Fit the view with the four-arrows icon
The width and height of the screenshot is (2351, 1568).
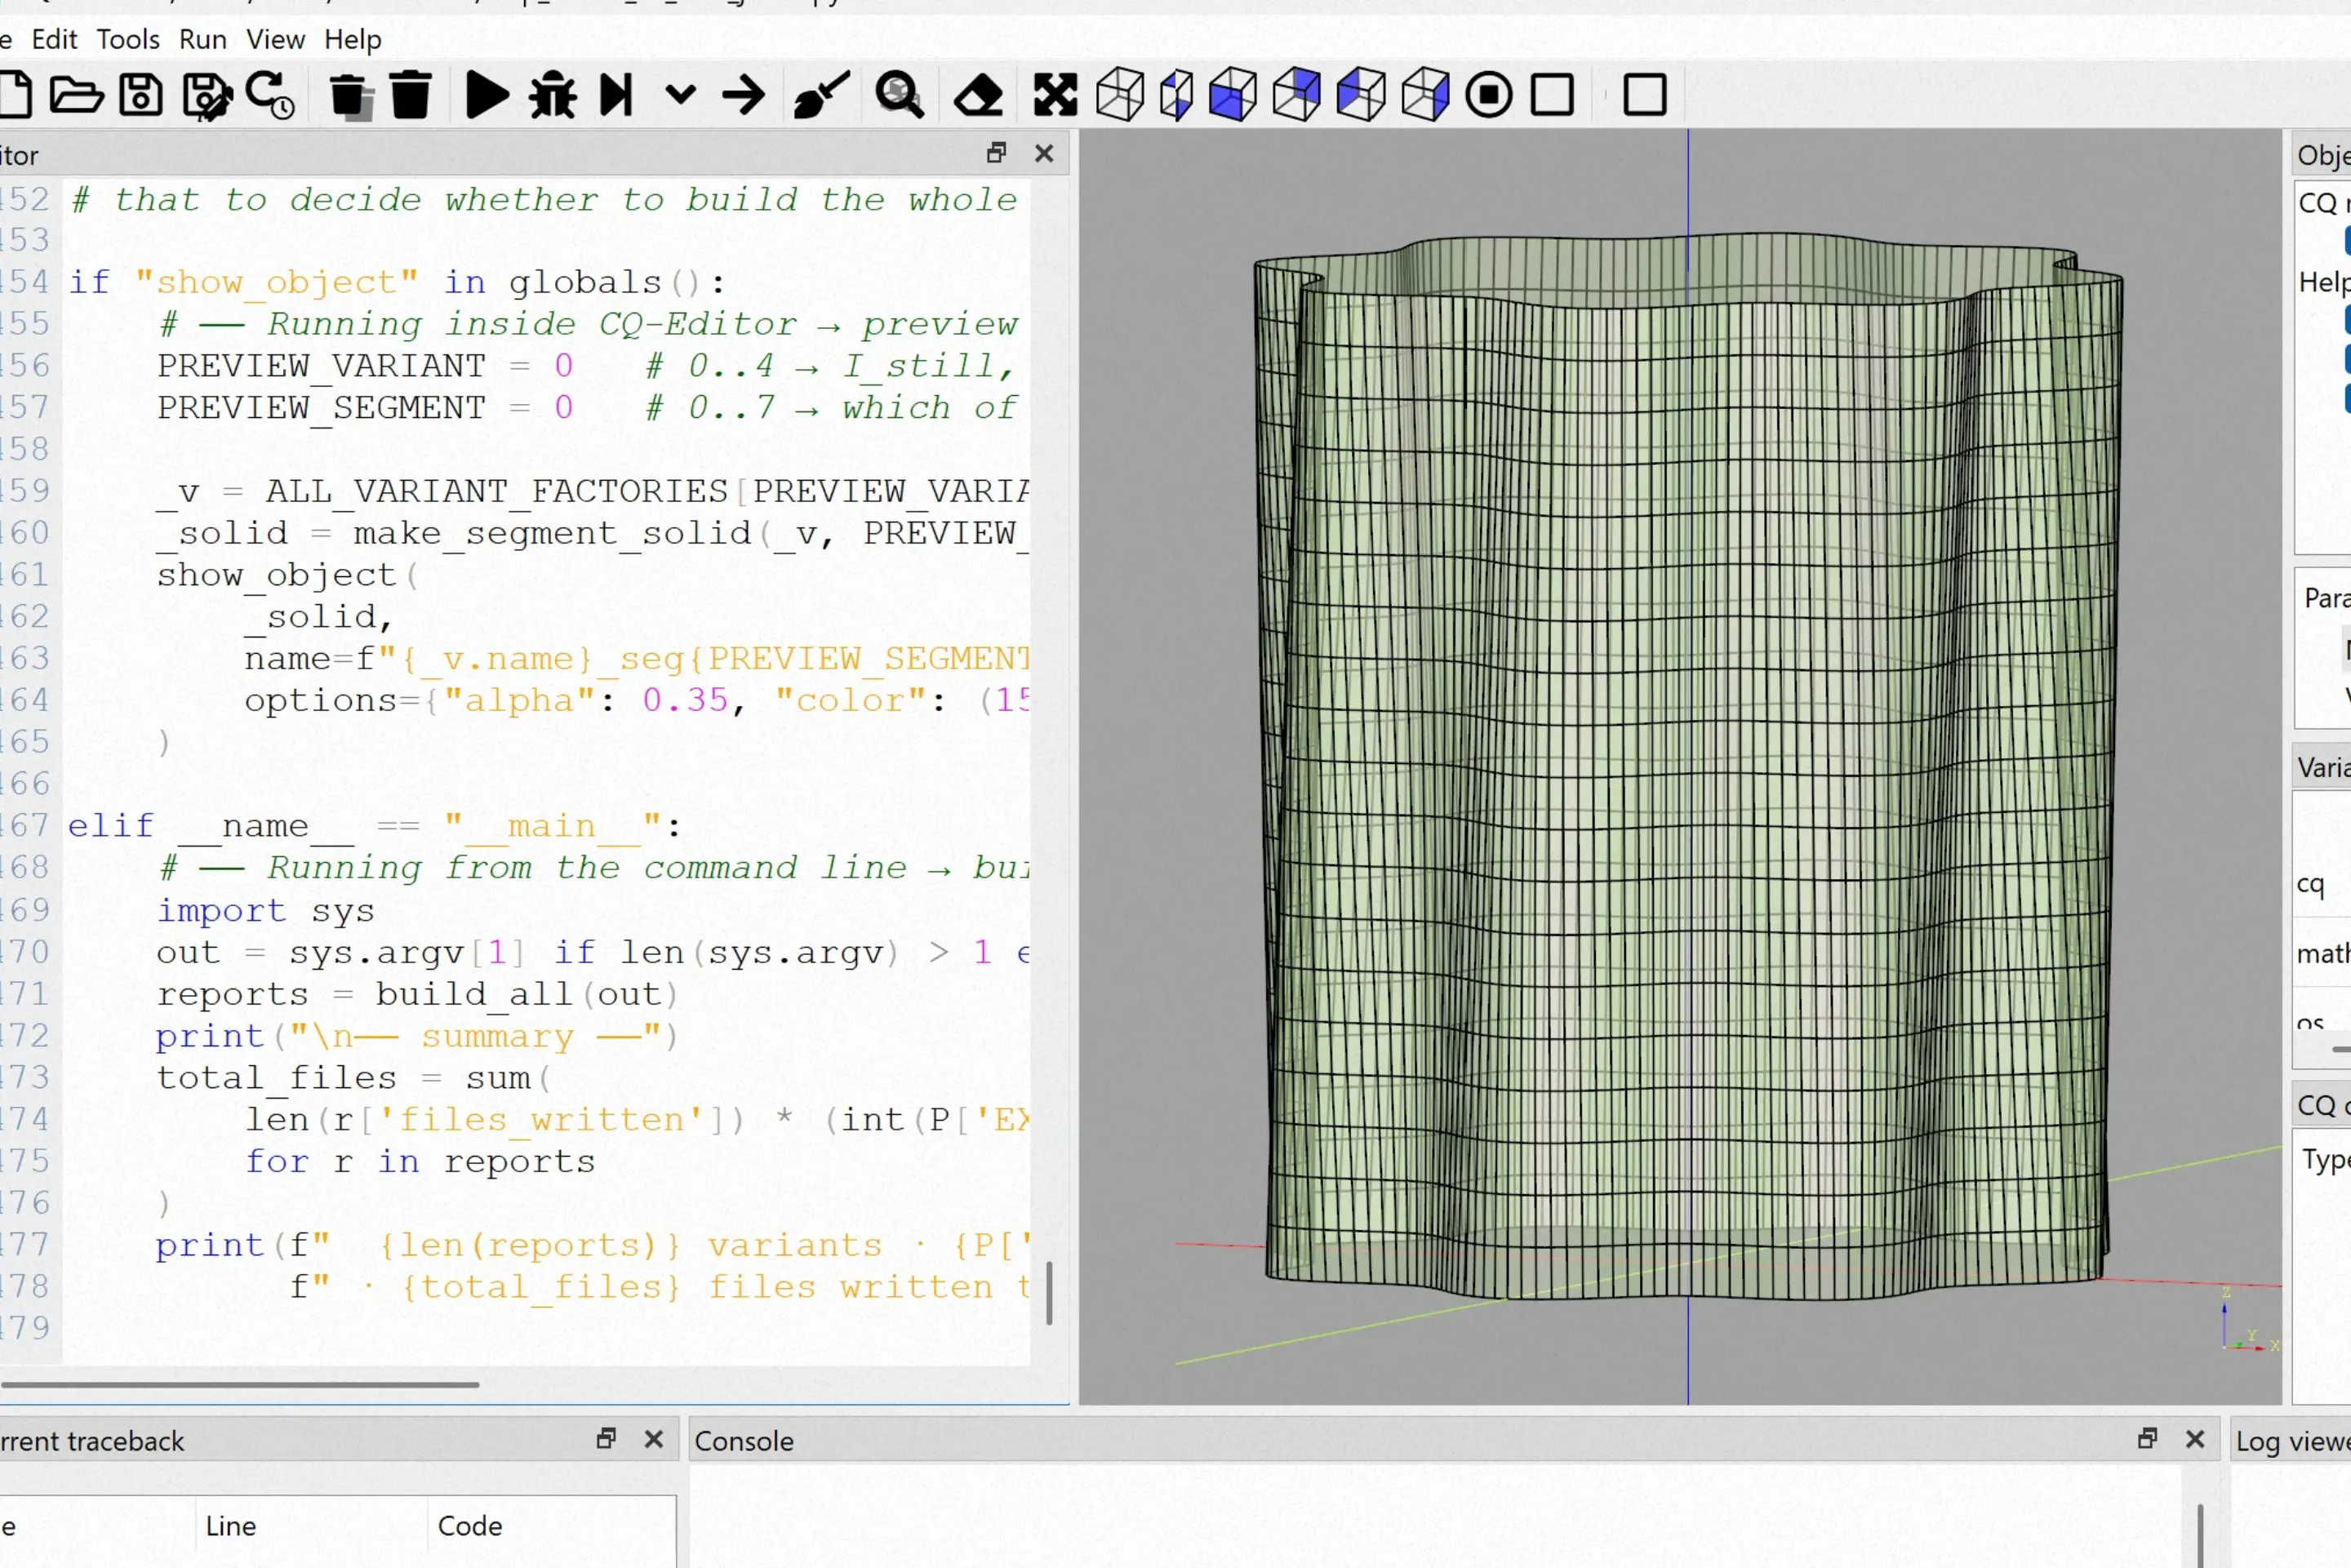coord(1055,96)
